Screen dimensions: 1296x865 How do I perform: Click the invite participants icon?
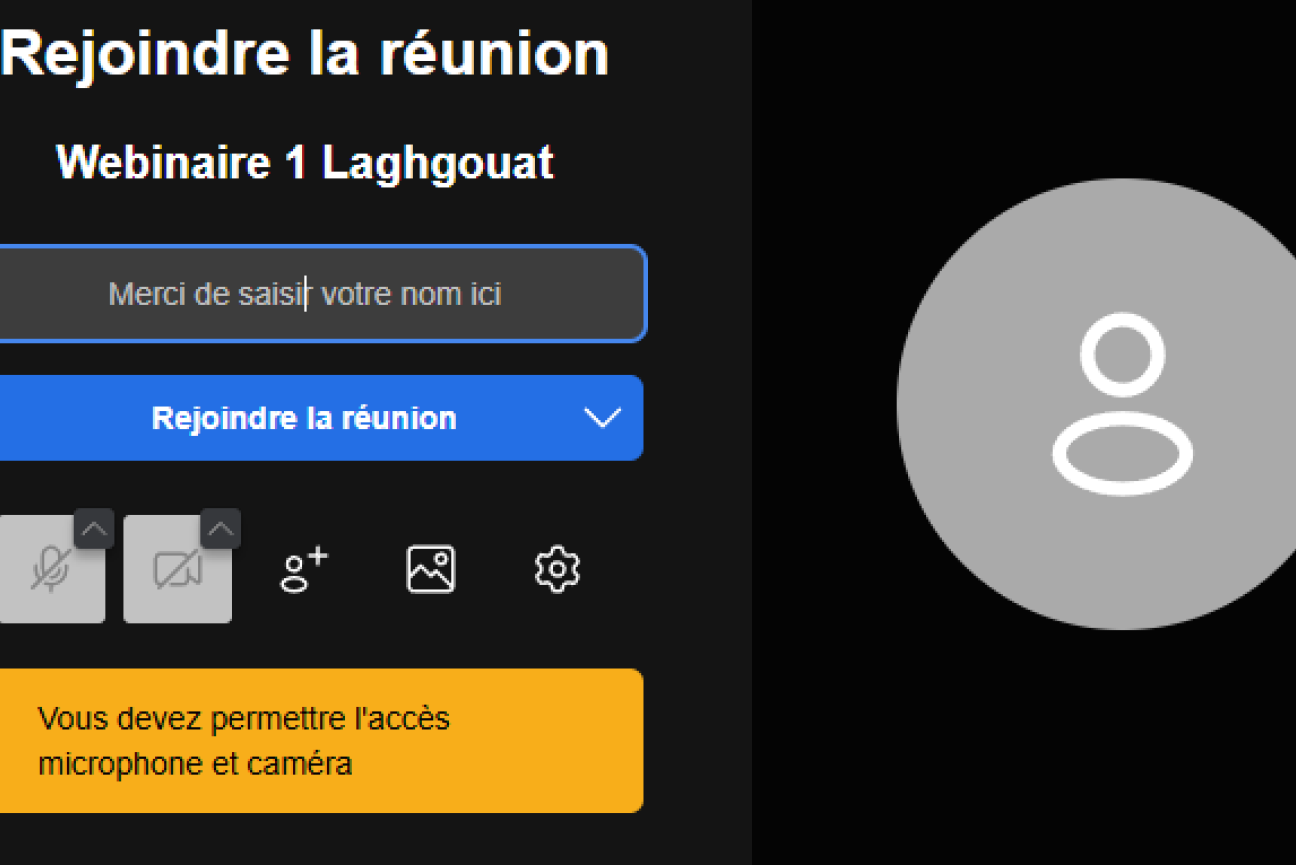(x=304, y=570)
